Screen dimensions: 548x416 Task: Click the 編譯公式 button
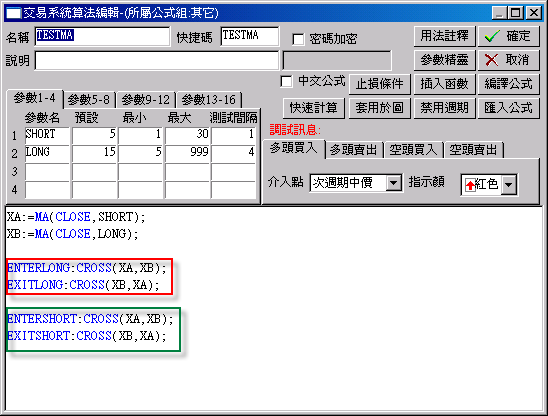(509, 84)
